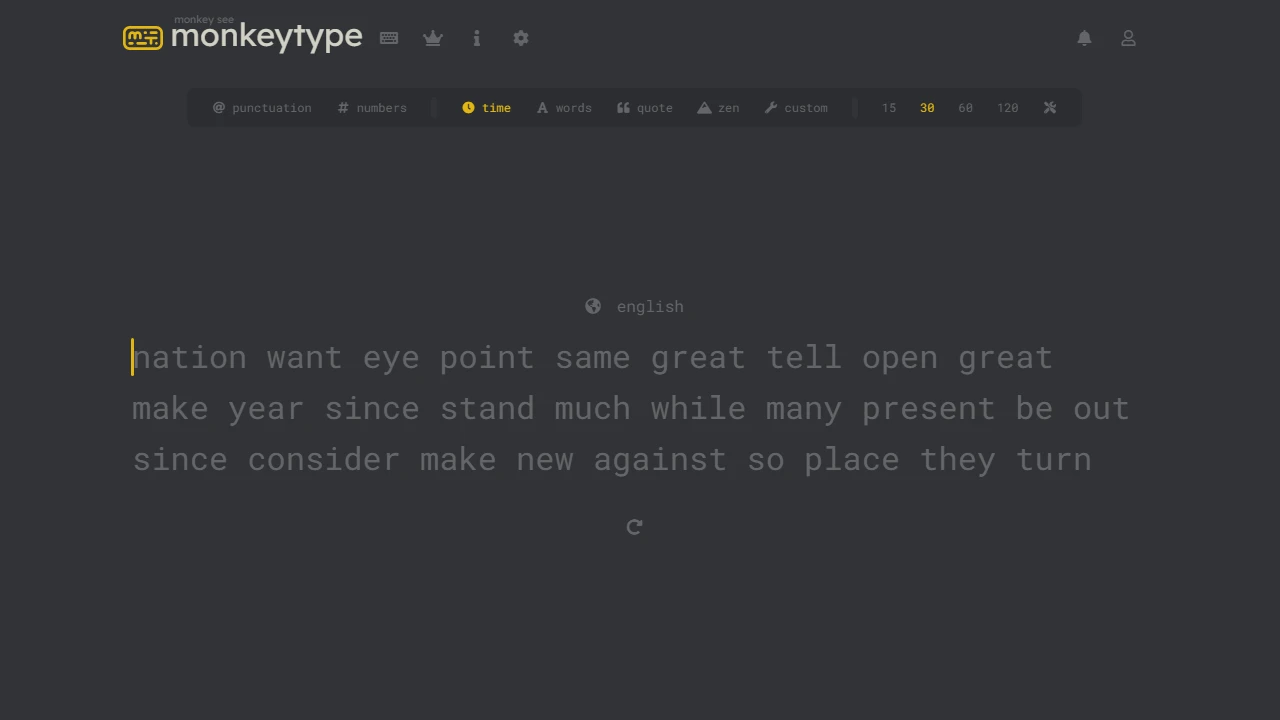Open the notifications bell icon
Image resolution: width=1280 pixels, height=720 pixels.
tap(1084, 38)
